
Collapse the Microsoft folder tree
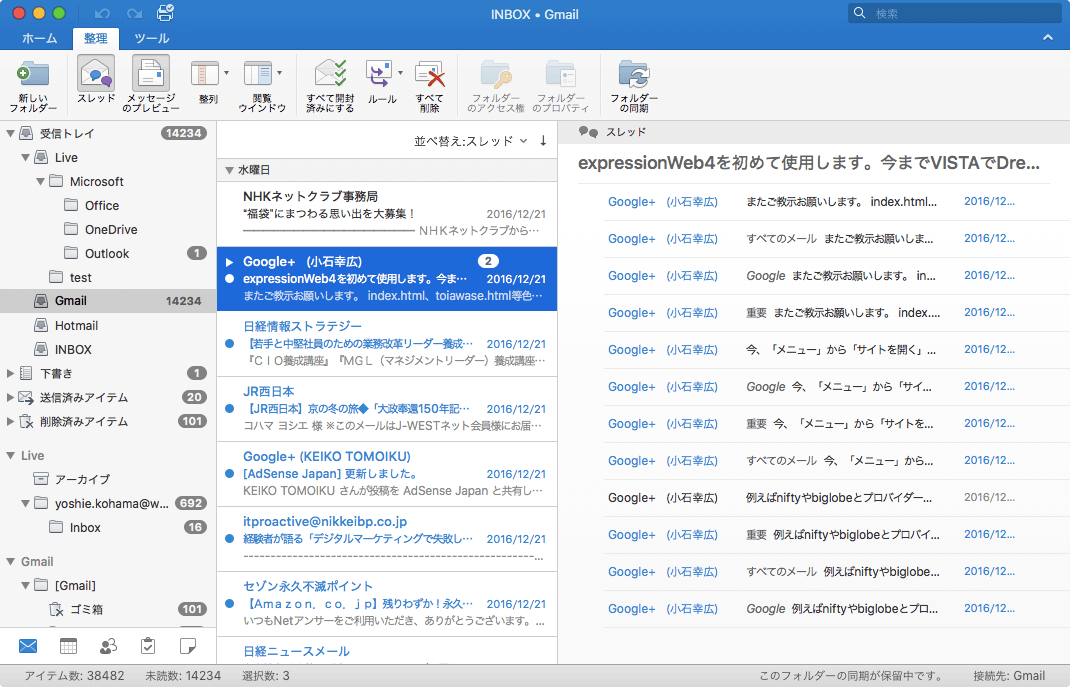tap(40, 182)
